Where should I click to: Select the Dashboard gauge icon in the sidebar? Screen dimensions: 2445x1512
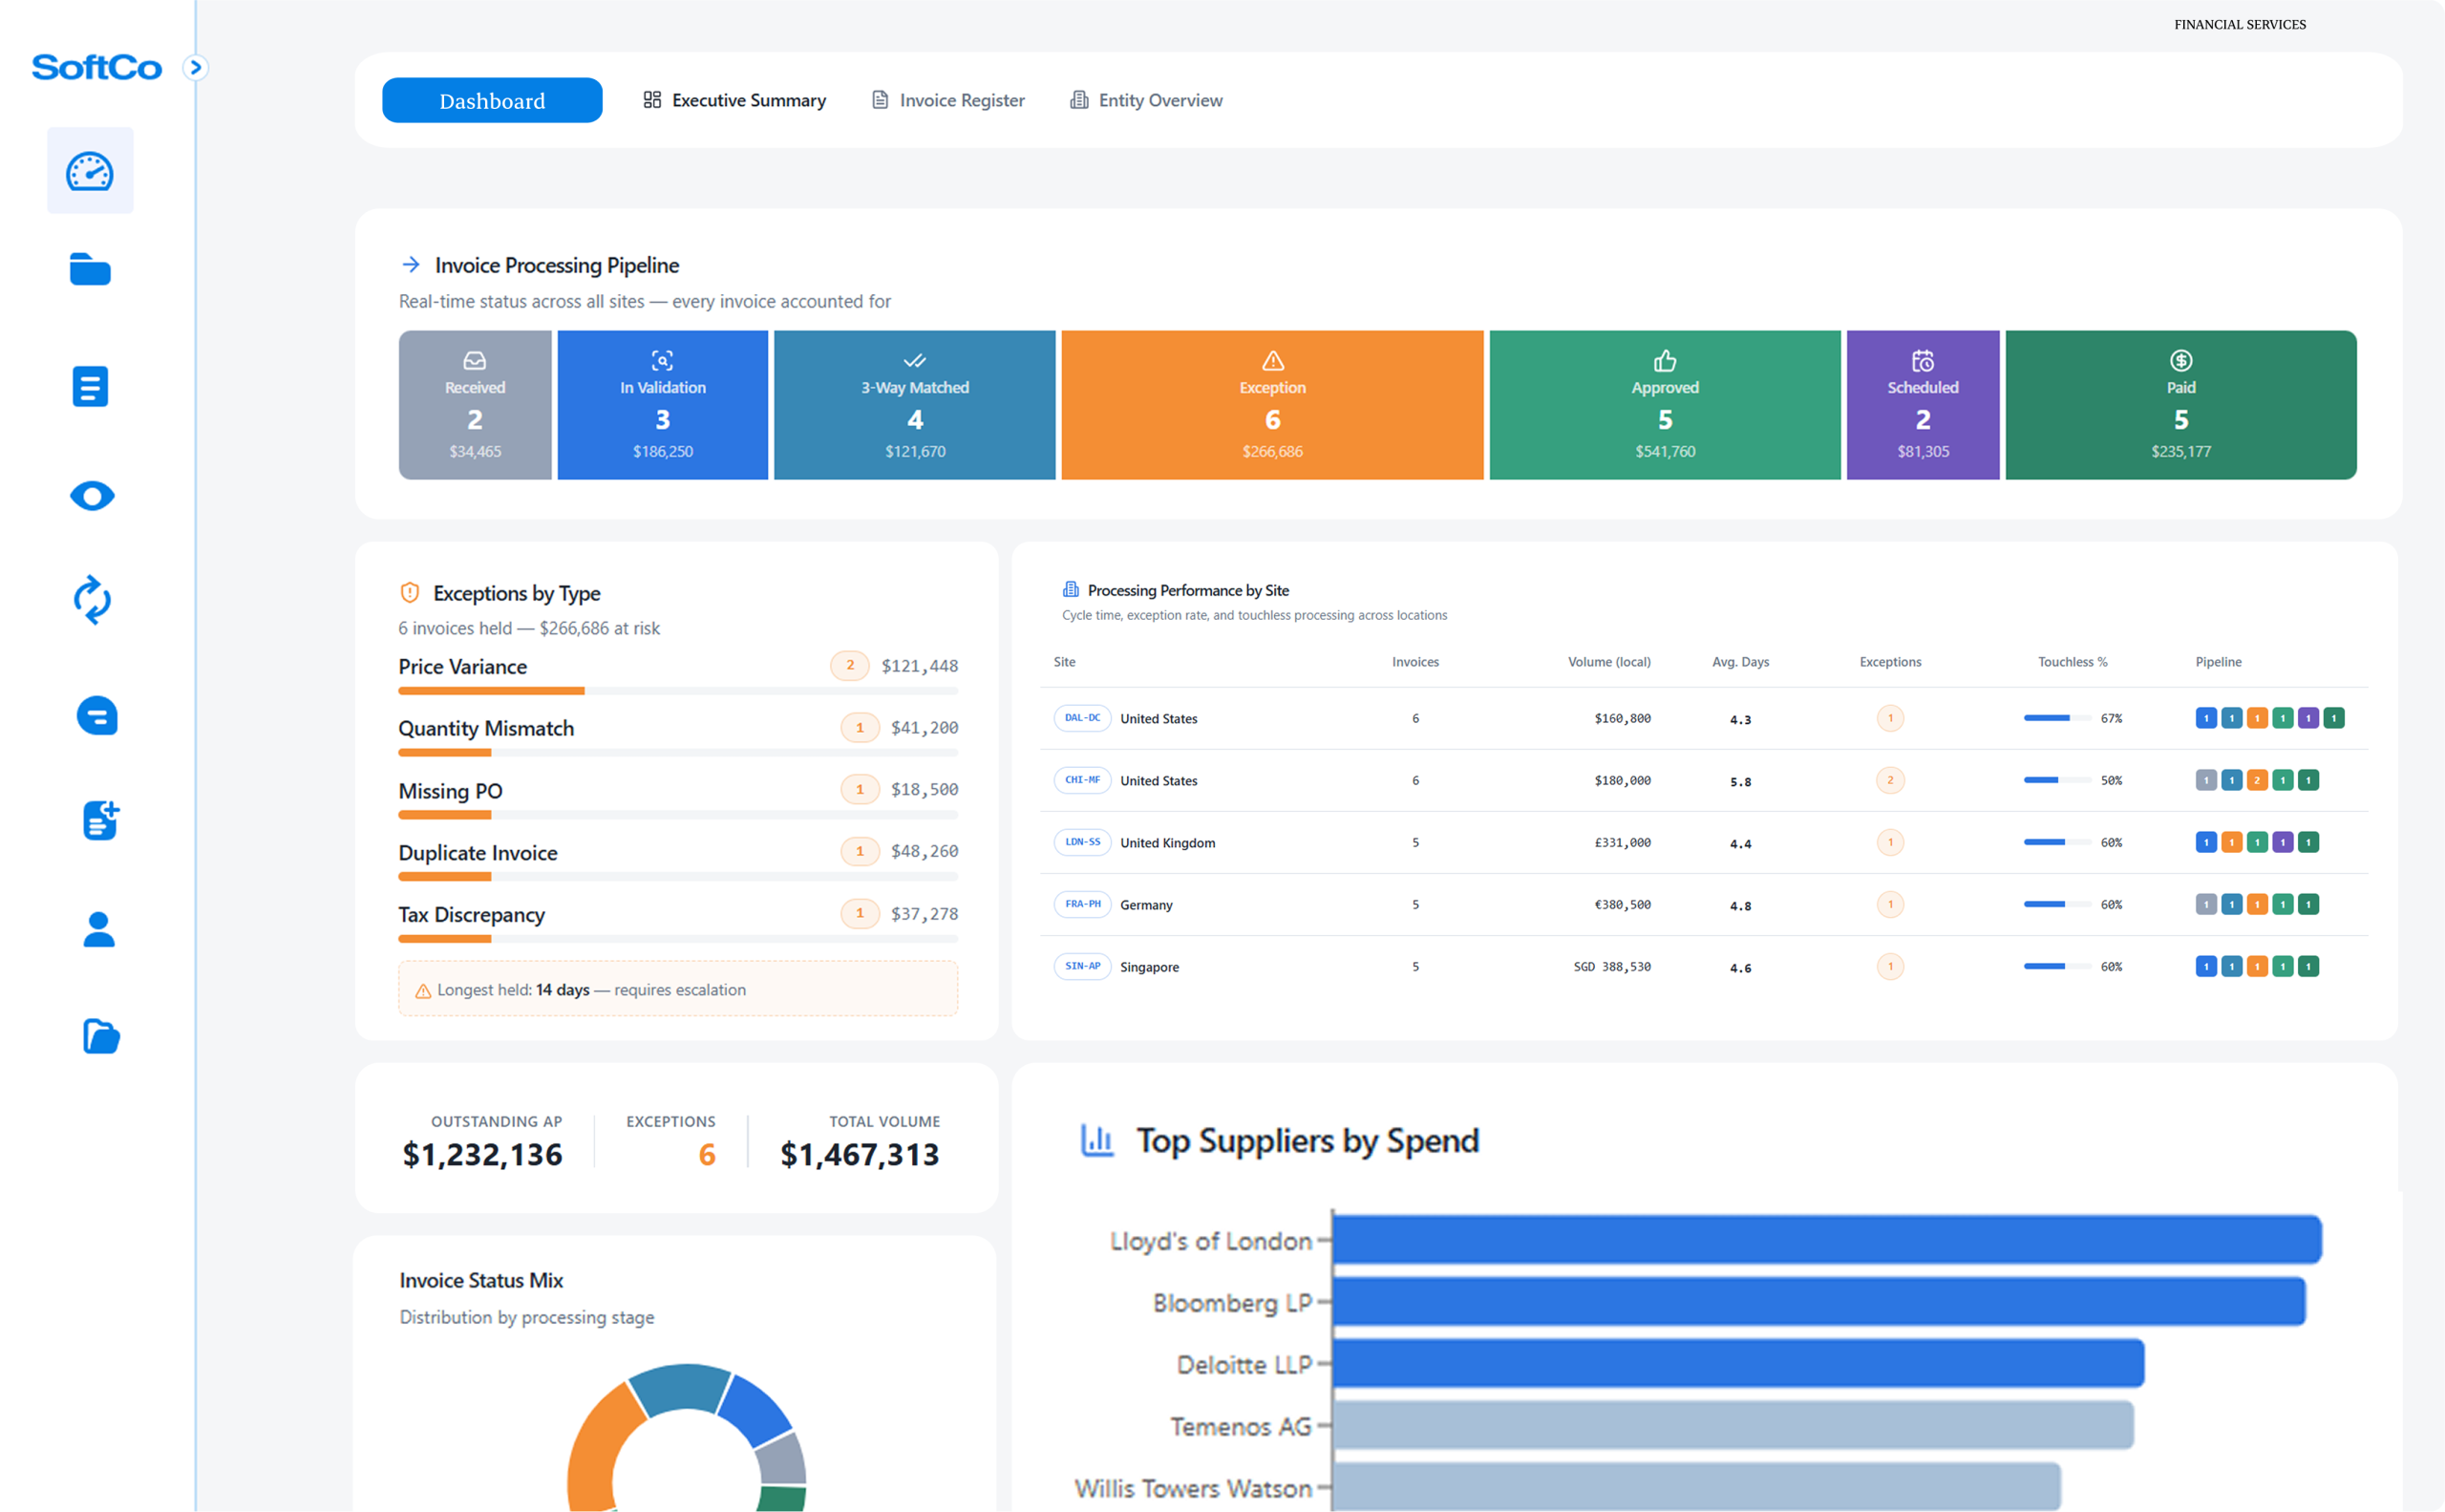[90, 170]
